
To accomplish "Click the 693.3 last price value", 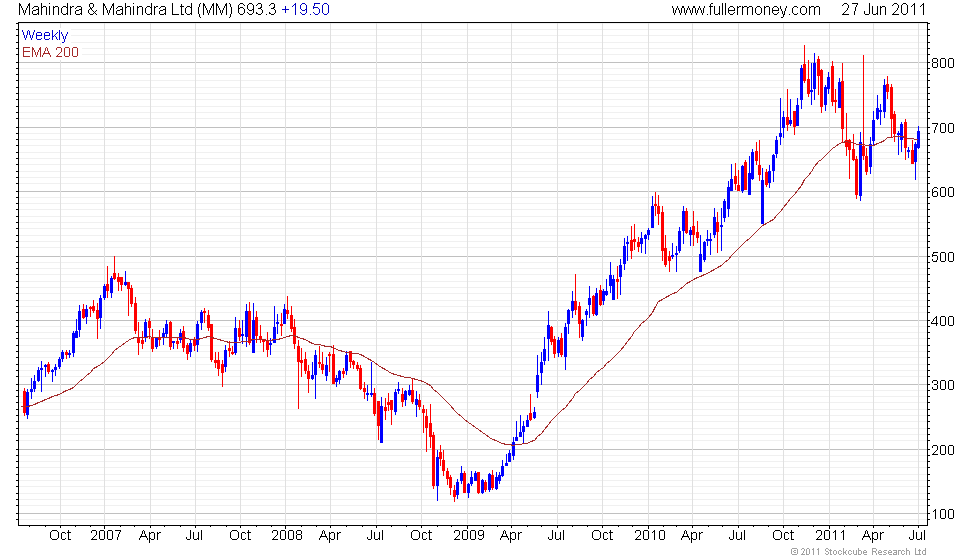I will 257,10.
